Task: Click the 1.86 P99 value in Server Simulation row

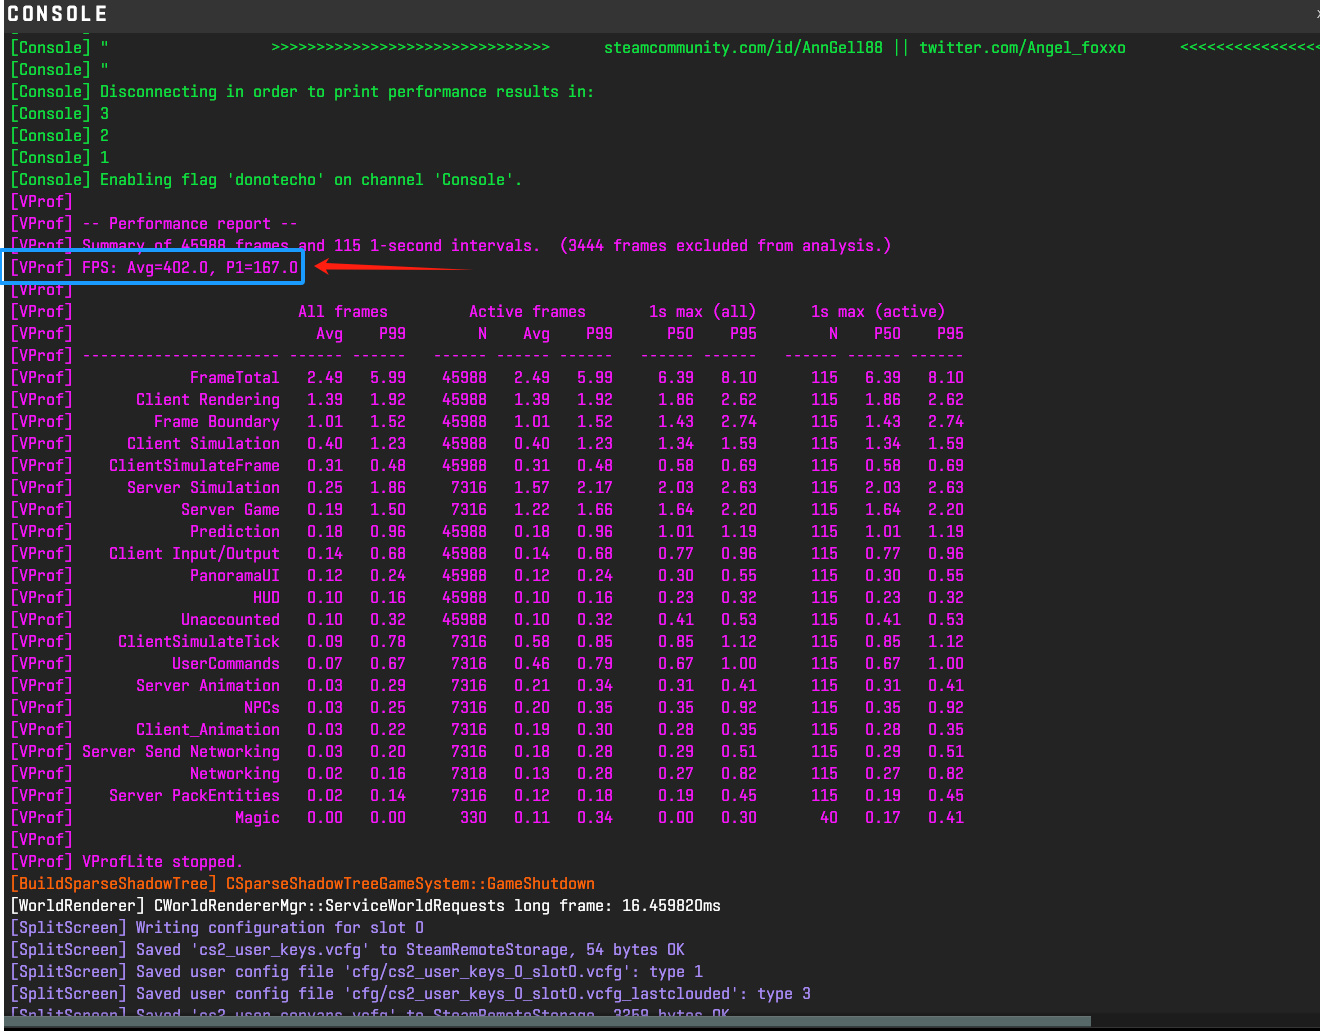Action: [388, 488]
